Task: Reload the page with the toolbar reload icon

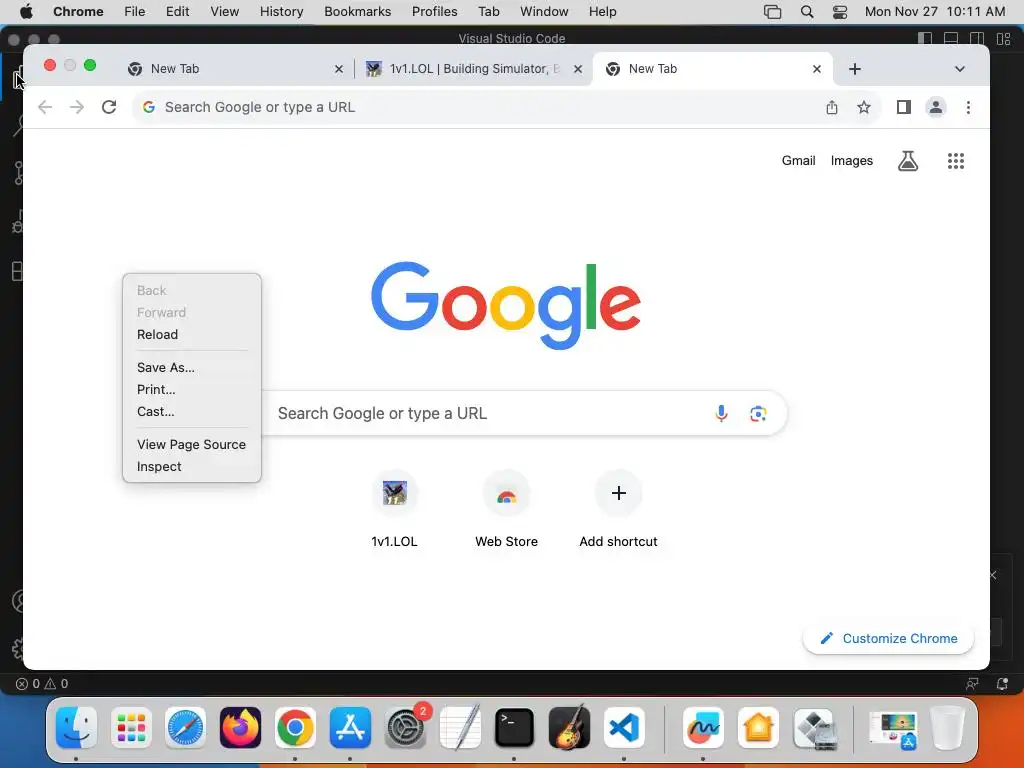Action: (x=109, y=107)
